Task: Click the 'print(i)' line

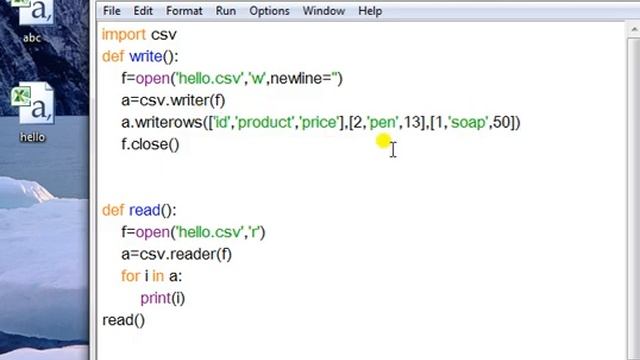Action: [x=162, y=299]
